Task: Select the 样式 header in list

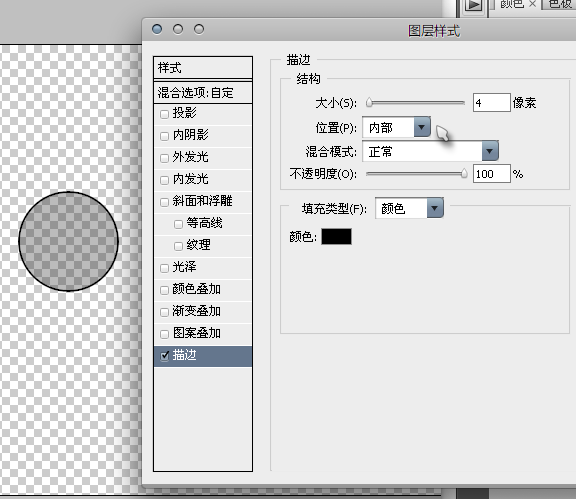Action: 203,68
